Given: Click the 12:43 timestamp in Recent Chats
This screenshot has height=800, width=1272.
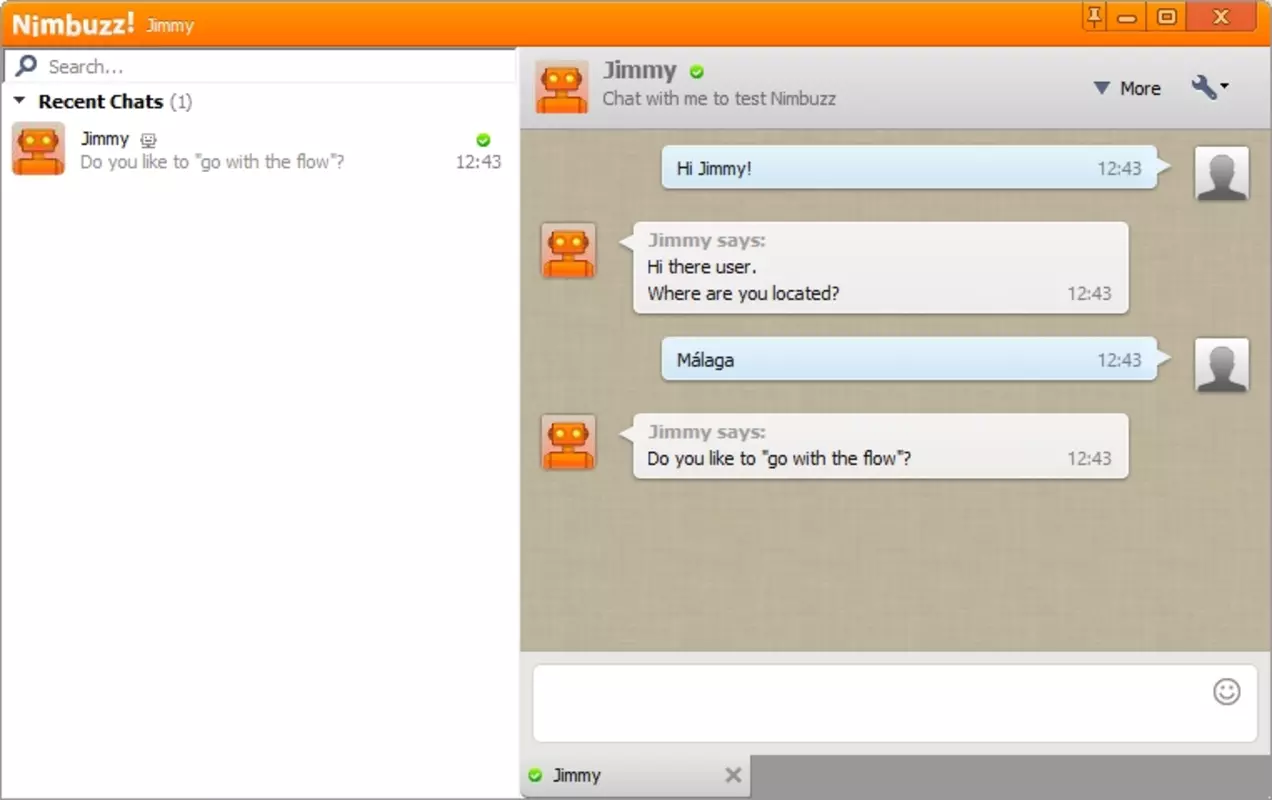Looking at the screenshot, I should [x=478, y=161].
